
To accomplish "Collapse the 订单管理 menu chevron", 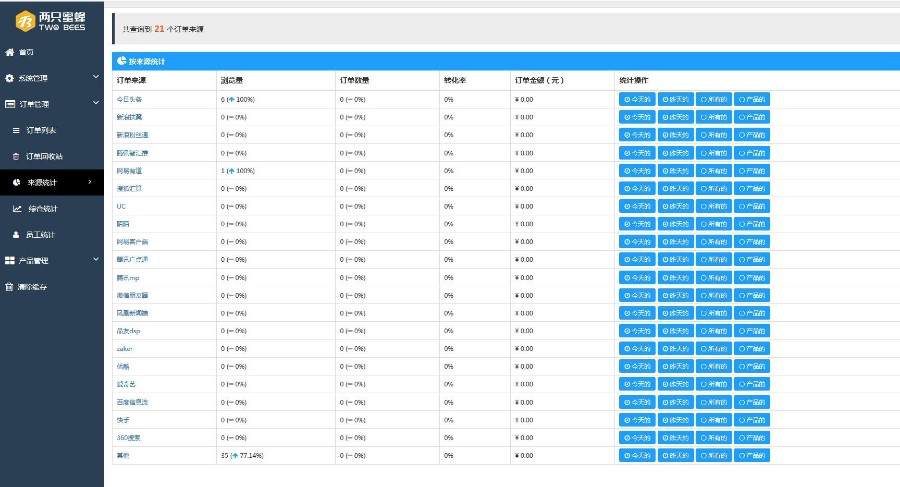I will click(x=95, y=104).
